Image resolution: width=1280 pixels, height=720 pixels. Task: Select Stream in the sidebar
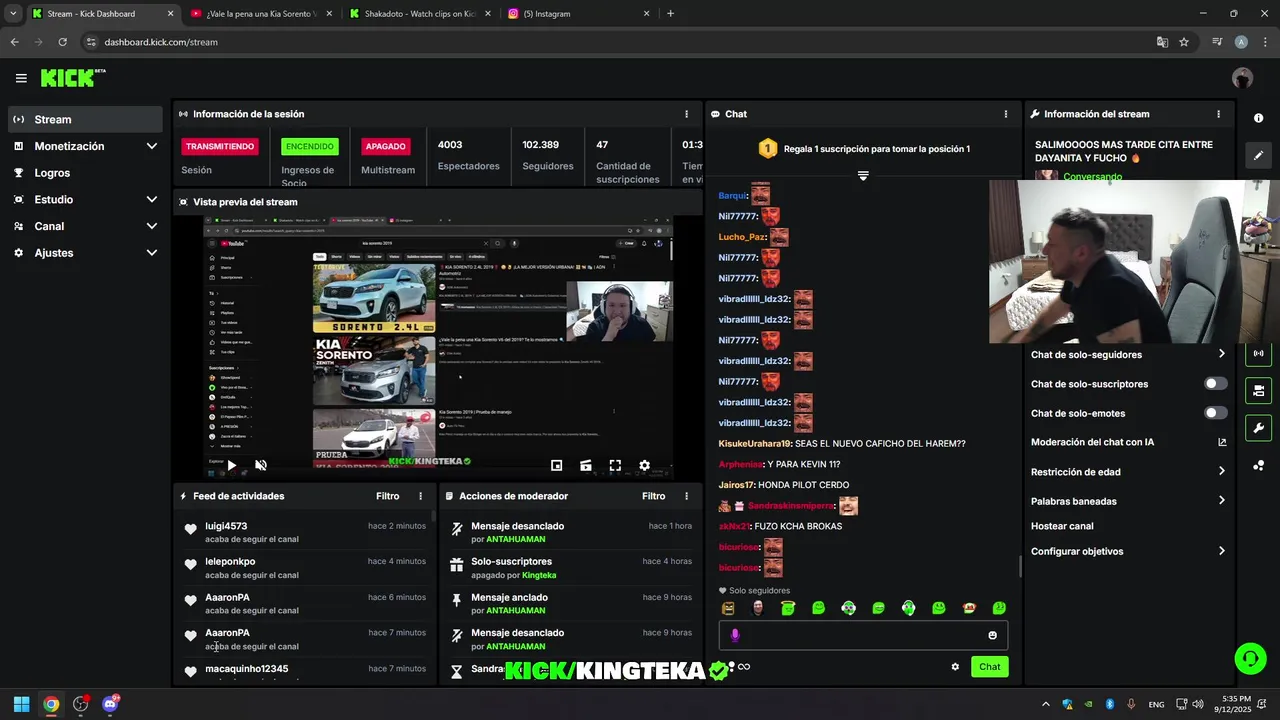[x=85, y=119]
